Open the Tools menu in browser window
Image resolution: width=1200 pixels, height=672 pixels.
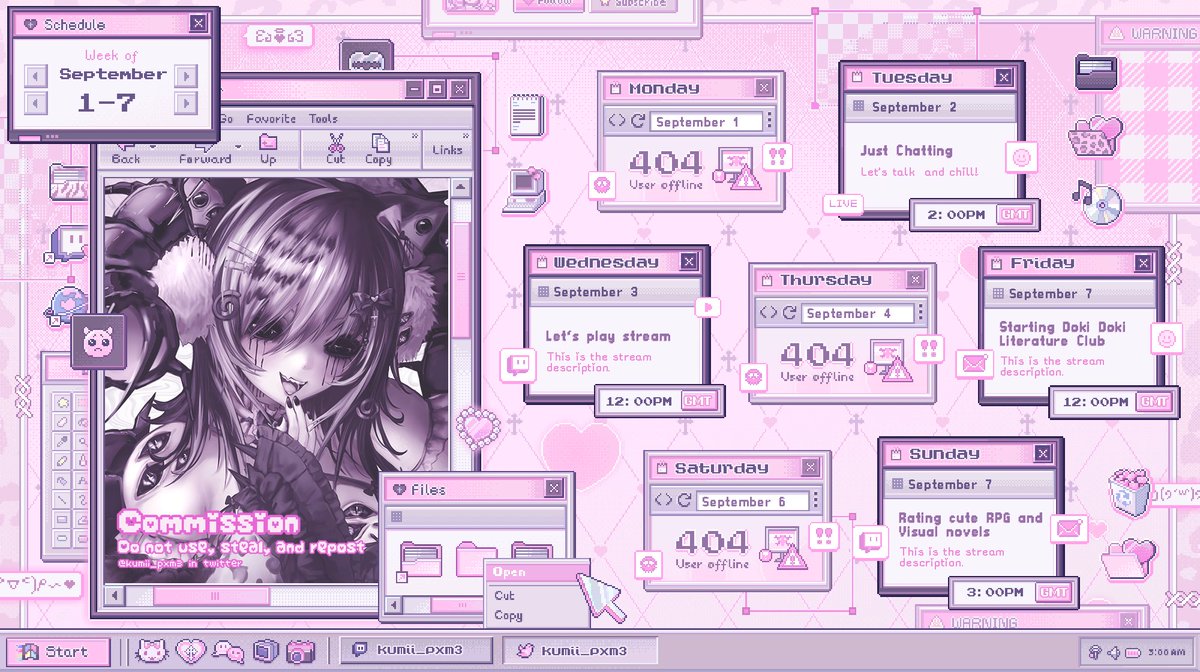pos(323,118)
